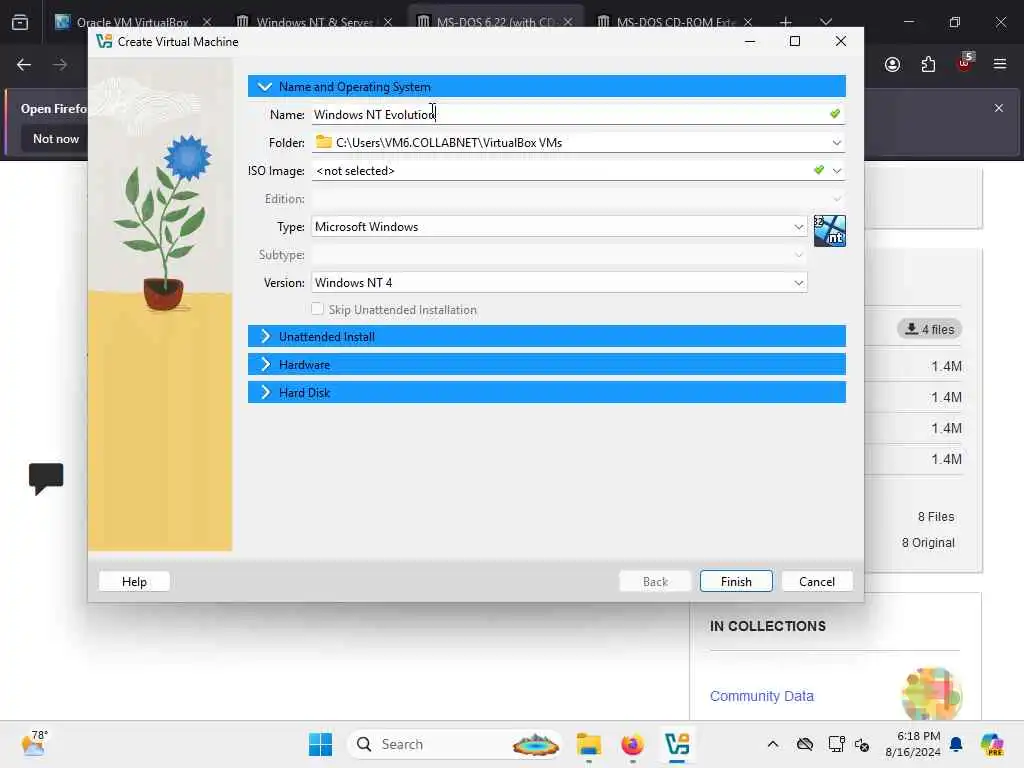Viewport: 1024px width, 768px height.
Task: Open Firefox hamburger application menu
Action: (1000, 64)
